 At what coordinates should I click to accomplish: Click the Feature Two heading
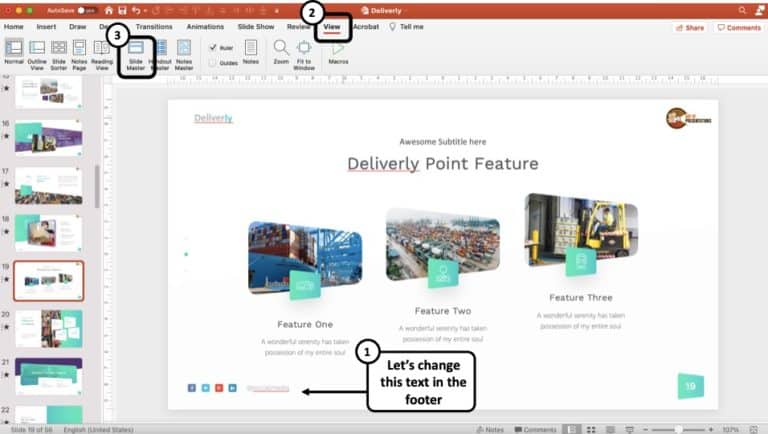pos(443,311)
